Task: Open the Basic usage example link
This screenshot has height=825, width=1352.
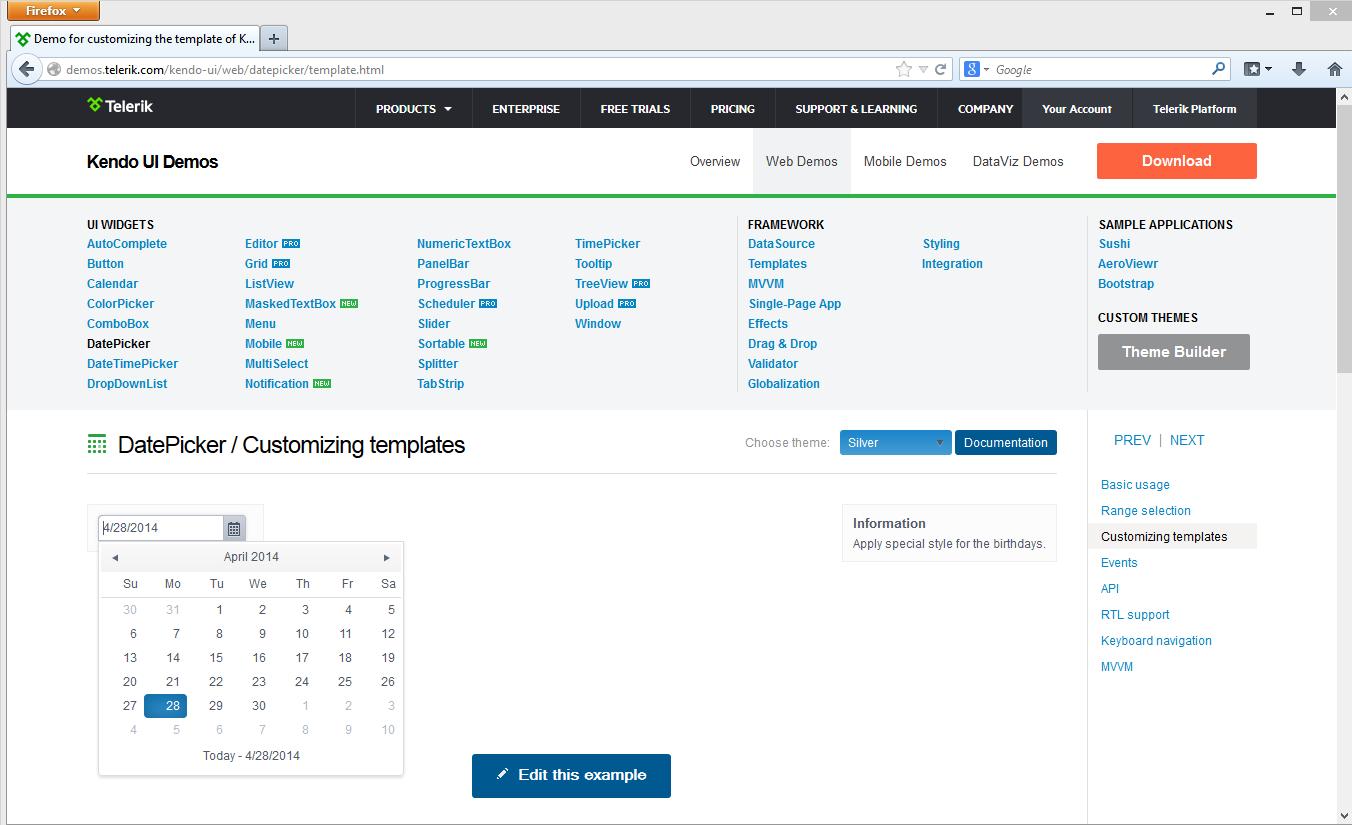Action: pos(1135,485)
